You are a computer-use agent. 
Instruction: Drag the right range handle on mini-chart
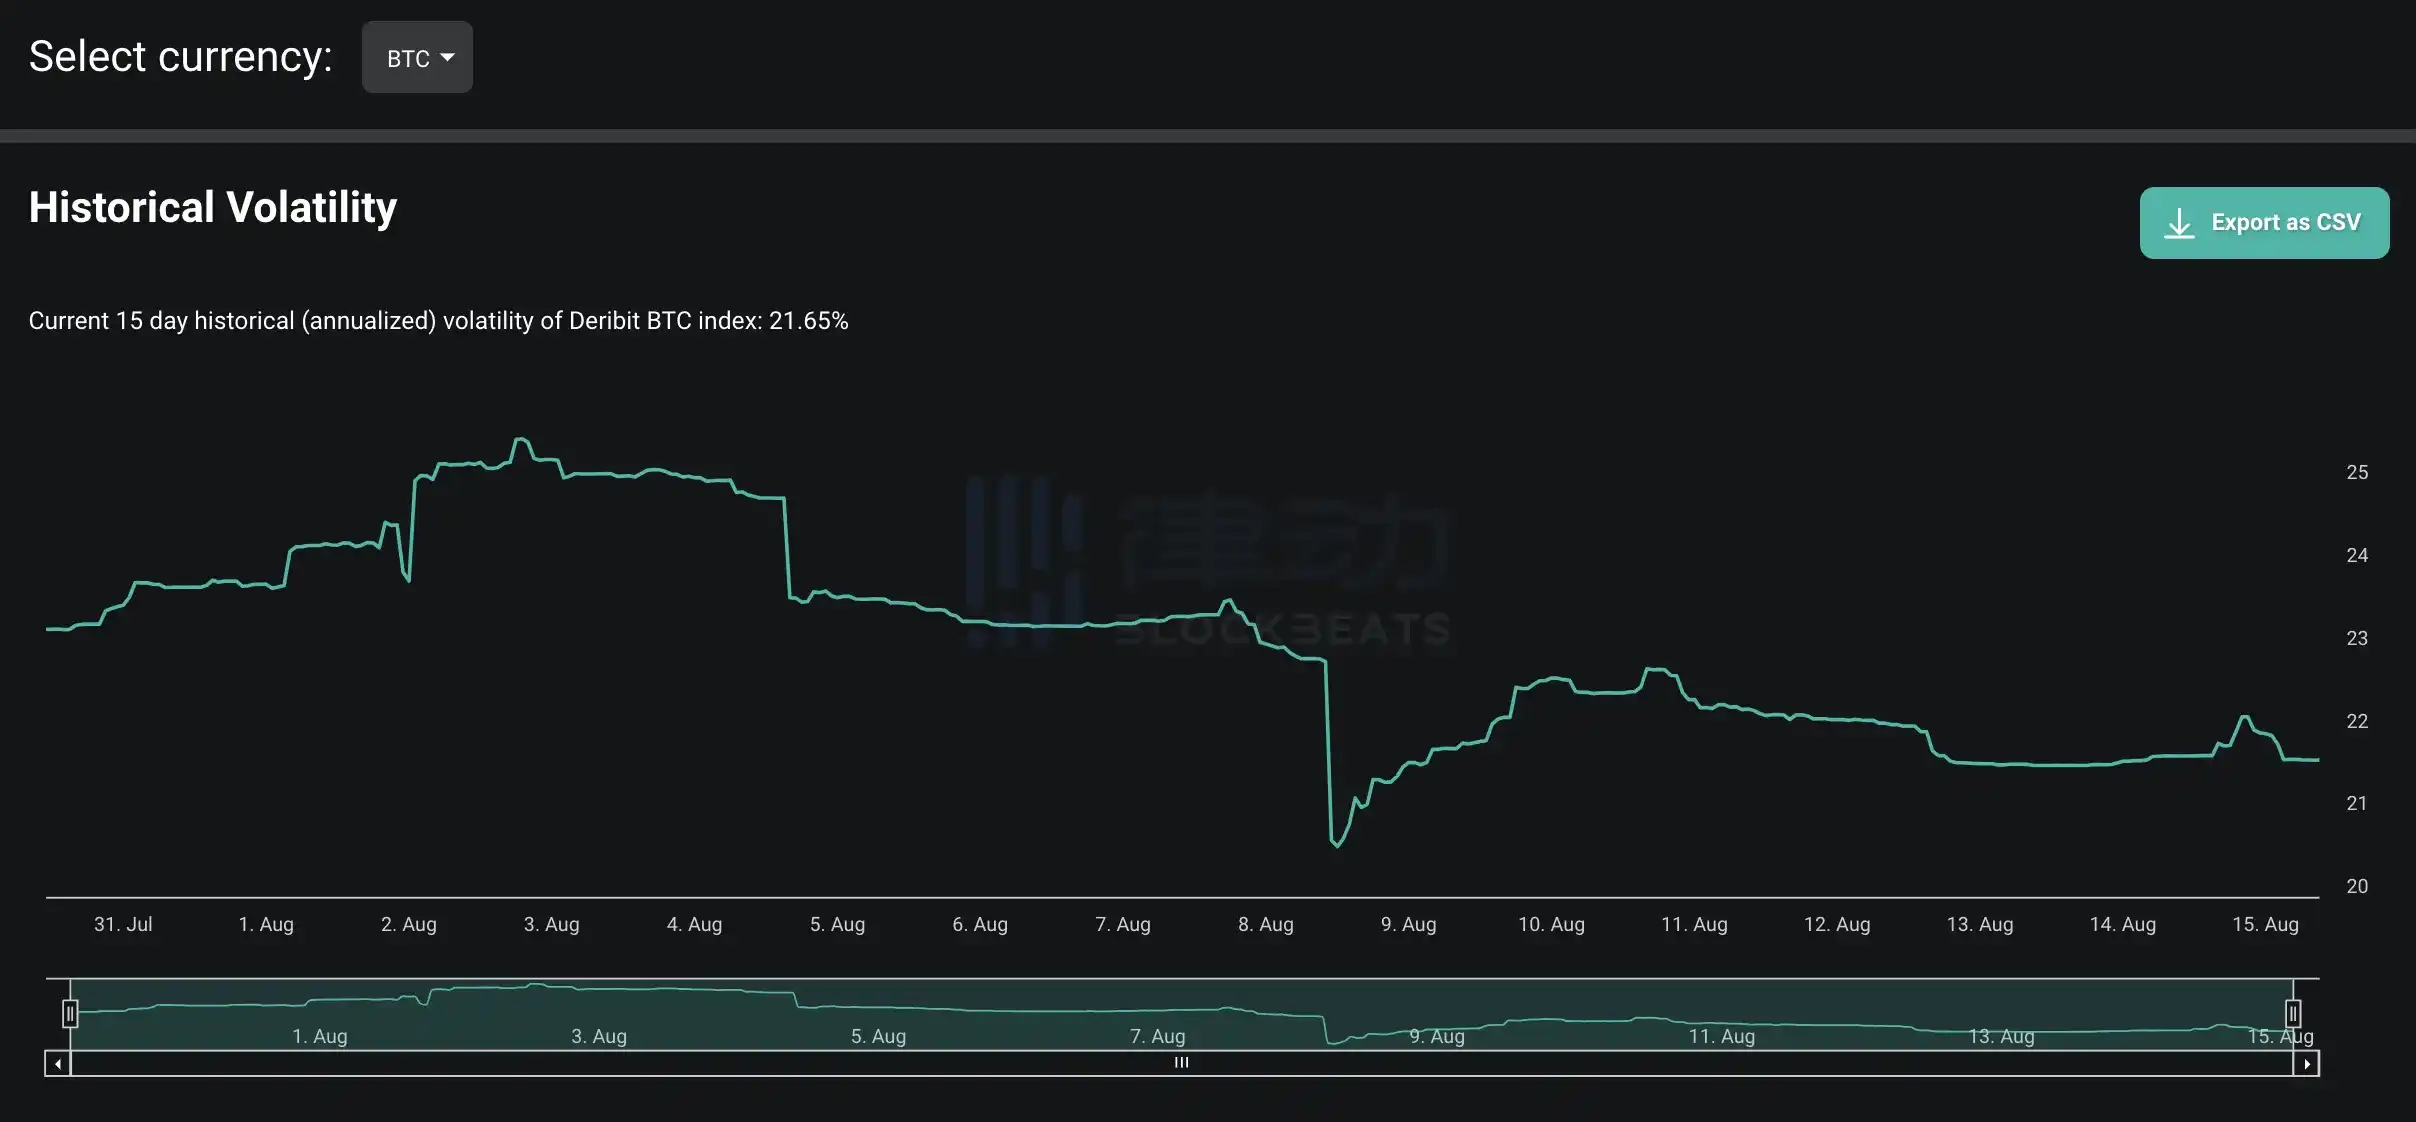point(2294,1014)
